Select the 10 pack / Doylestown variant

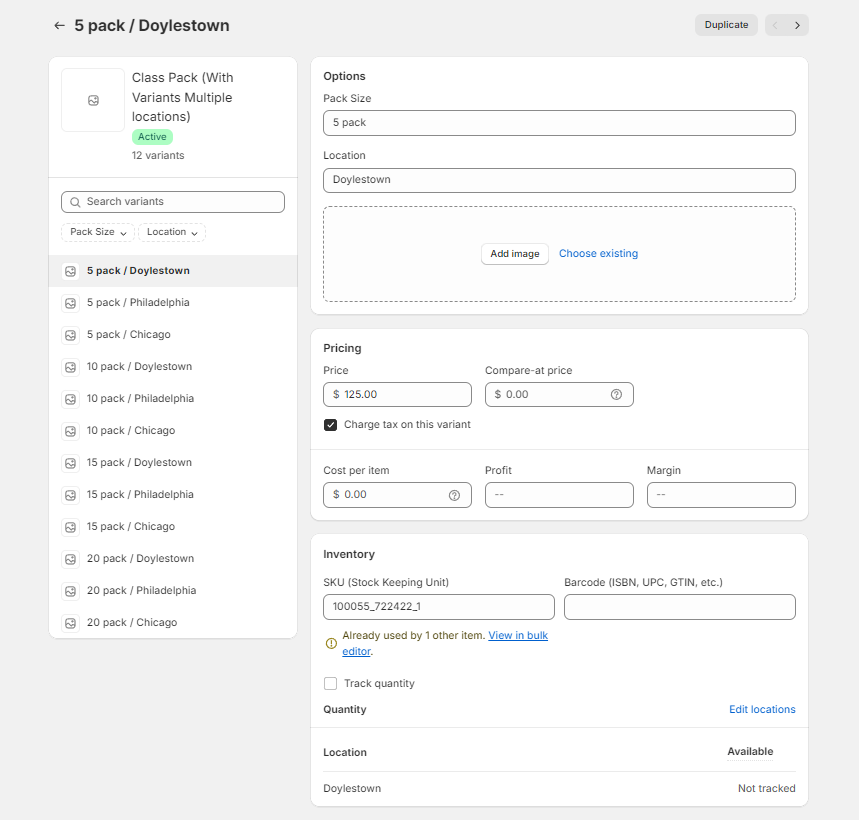[x=139, y=367]
